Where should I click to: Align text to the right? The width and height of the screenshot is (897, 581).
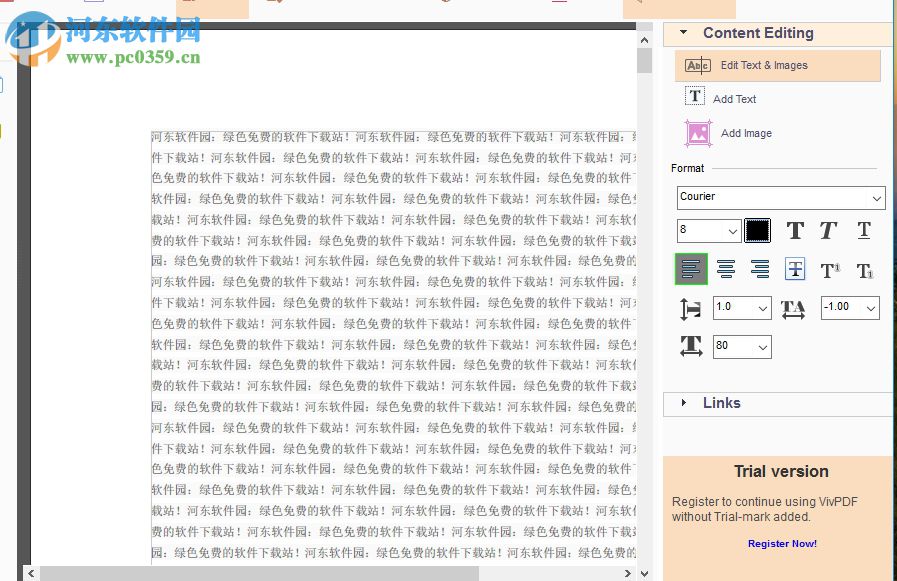[x=760, y=269]
